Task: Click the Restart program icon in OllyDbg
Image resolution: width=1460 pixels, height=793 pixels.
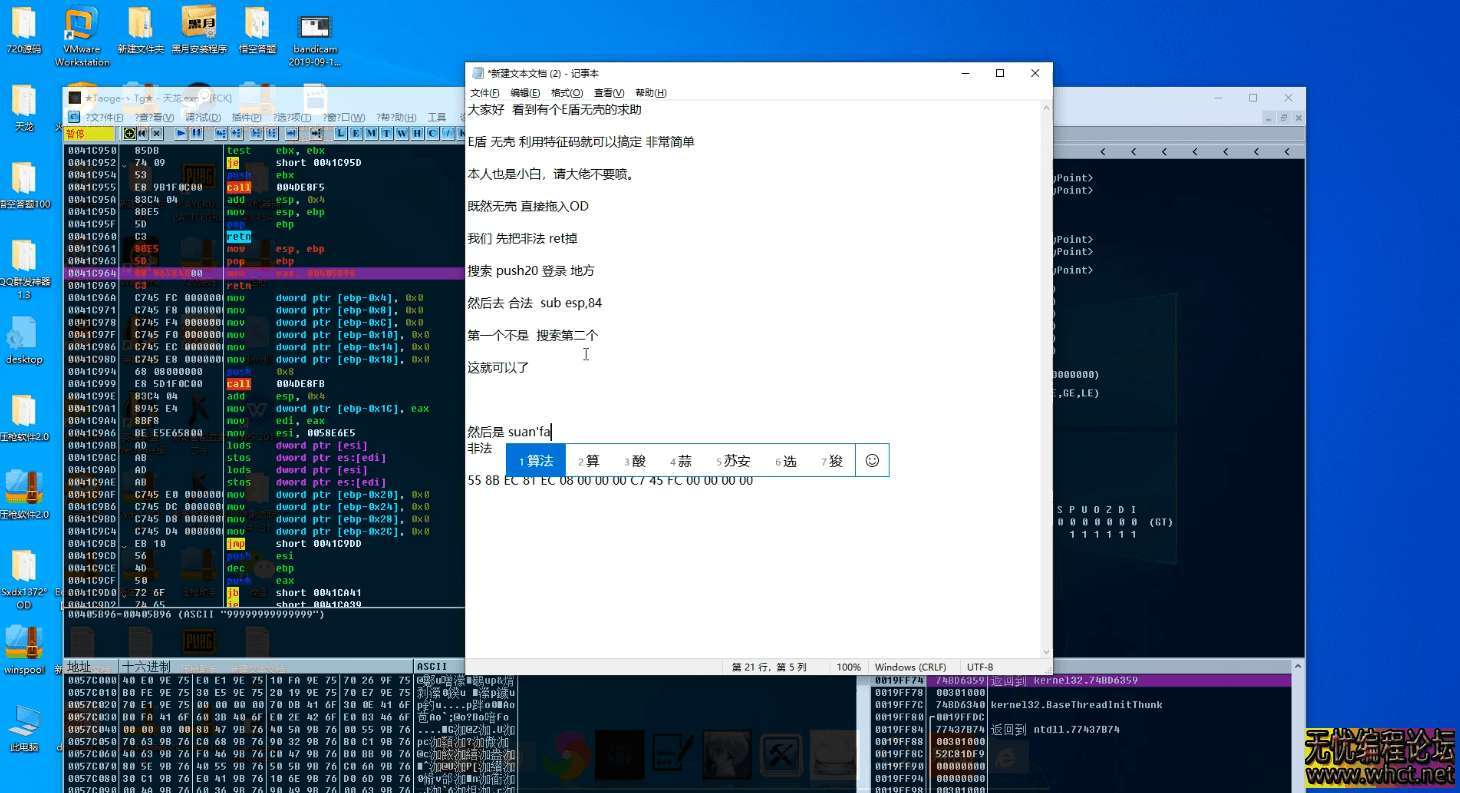Action: 141,132
